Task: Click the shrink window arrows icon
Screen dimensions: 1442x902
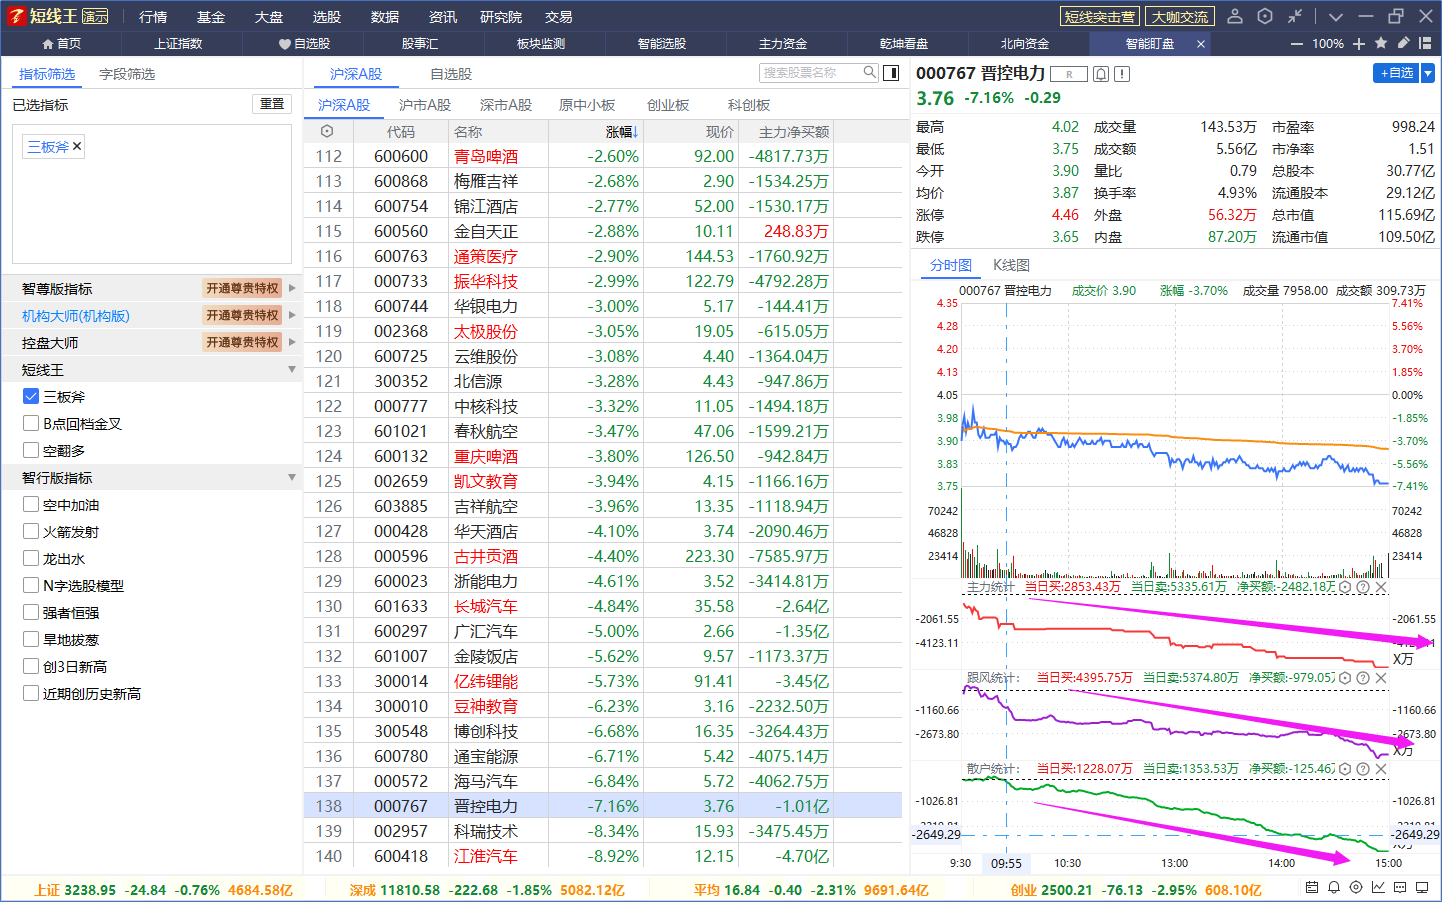Action: click(1295, 16)
